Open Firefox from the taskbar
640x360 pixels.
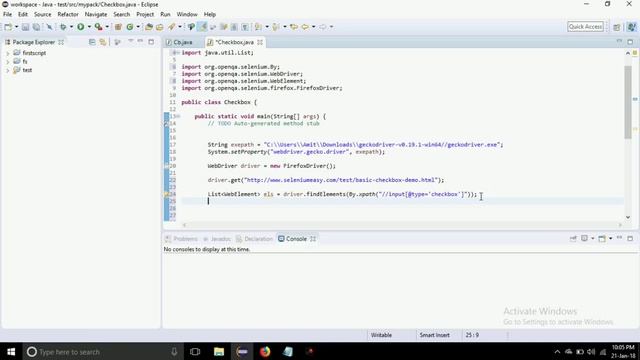265,351
